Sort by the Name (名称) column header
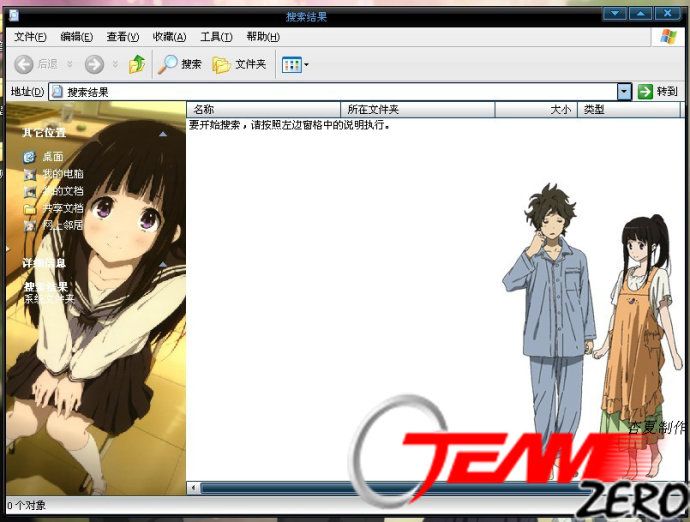This screenshot has height=522, width=690. tap(264, 109)
